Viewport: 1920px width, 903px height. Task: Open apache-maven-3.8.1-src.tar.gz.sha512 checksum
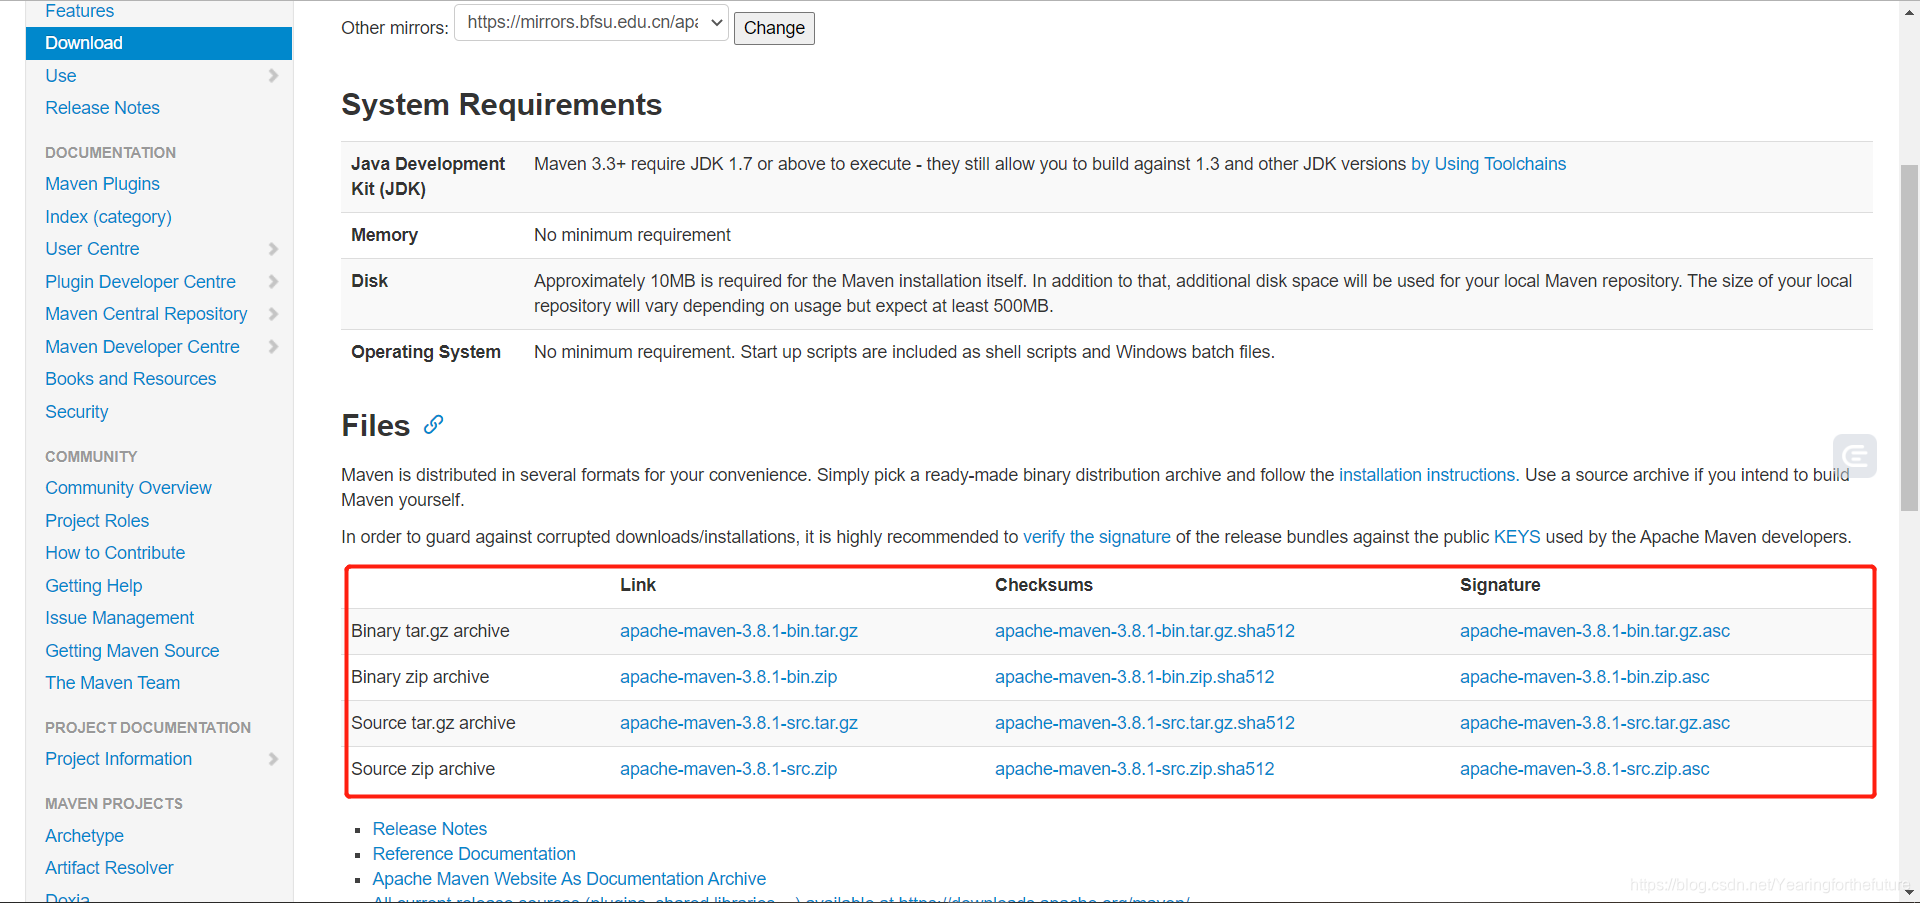tap(1144, 723)
